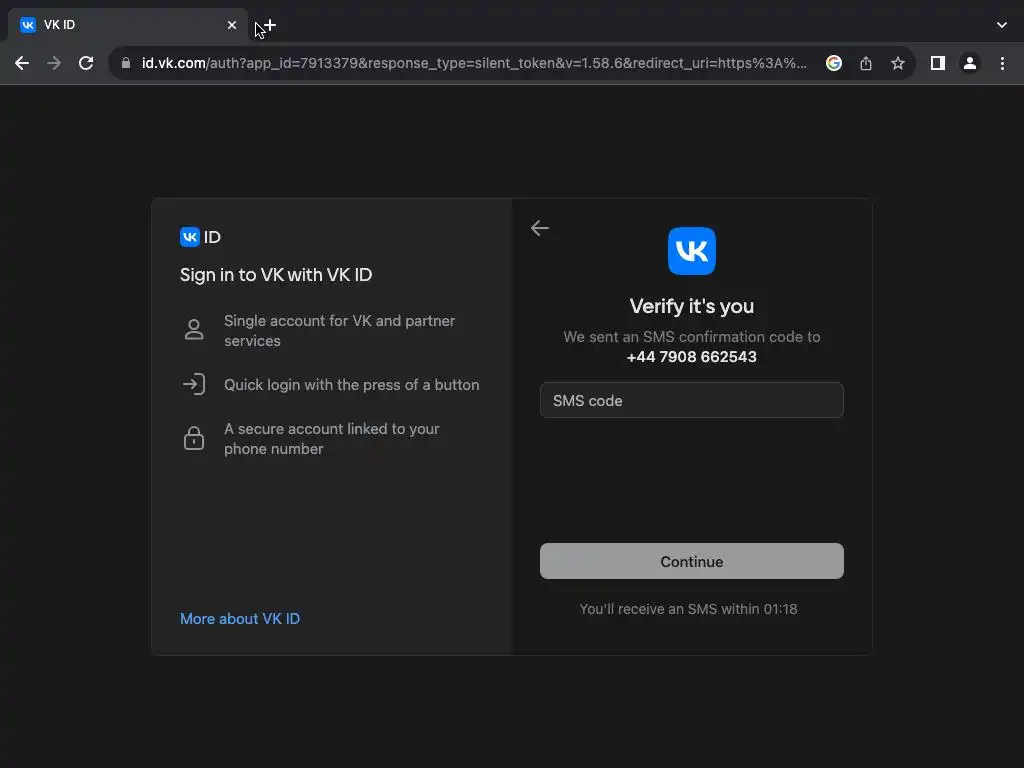Click the login arrow icon beside Quick login
Screen dimensions: 1024x768
click(194, 384)
